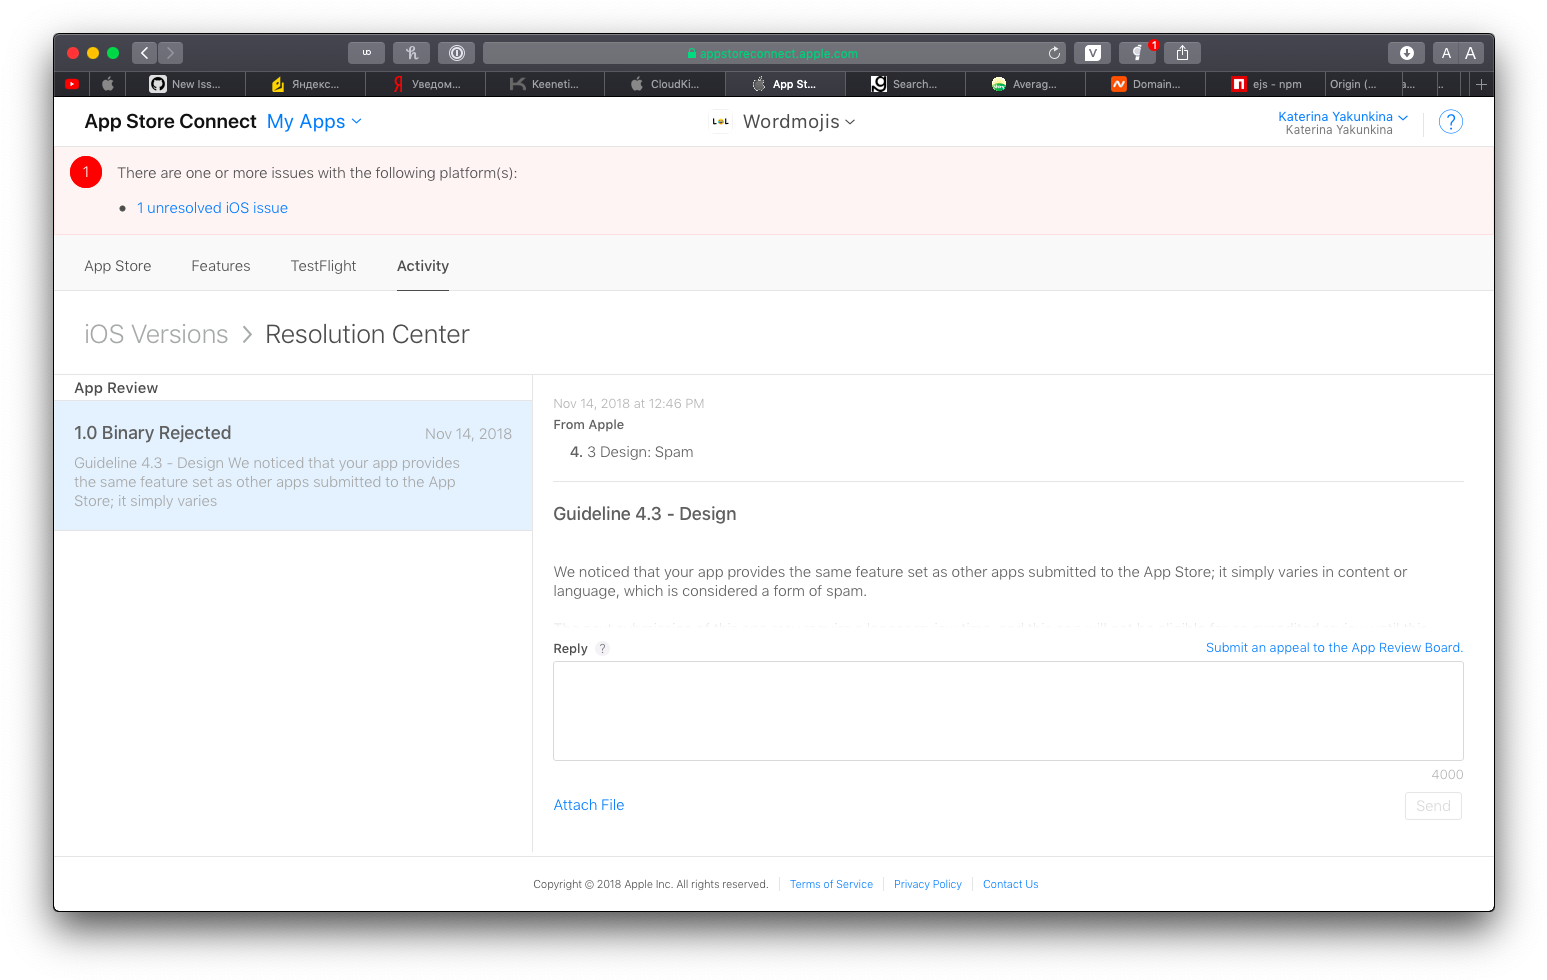Click the 'Nov 14, 2018 at 12:46 PM' timestamp
The height and width of the screenshot is (980, 1547).
point(629,404)
